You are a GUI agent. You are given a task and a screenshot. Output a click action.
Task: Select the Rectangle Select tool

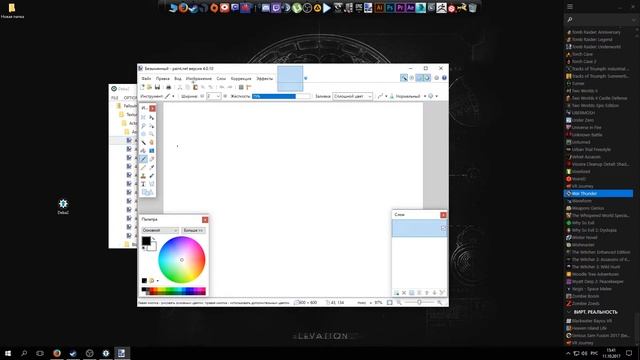(143, 117)
